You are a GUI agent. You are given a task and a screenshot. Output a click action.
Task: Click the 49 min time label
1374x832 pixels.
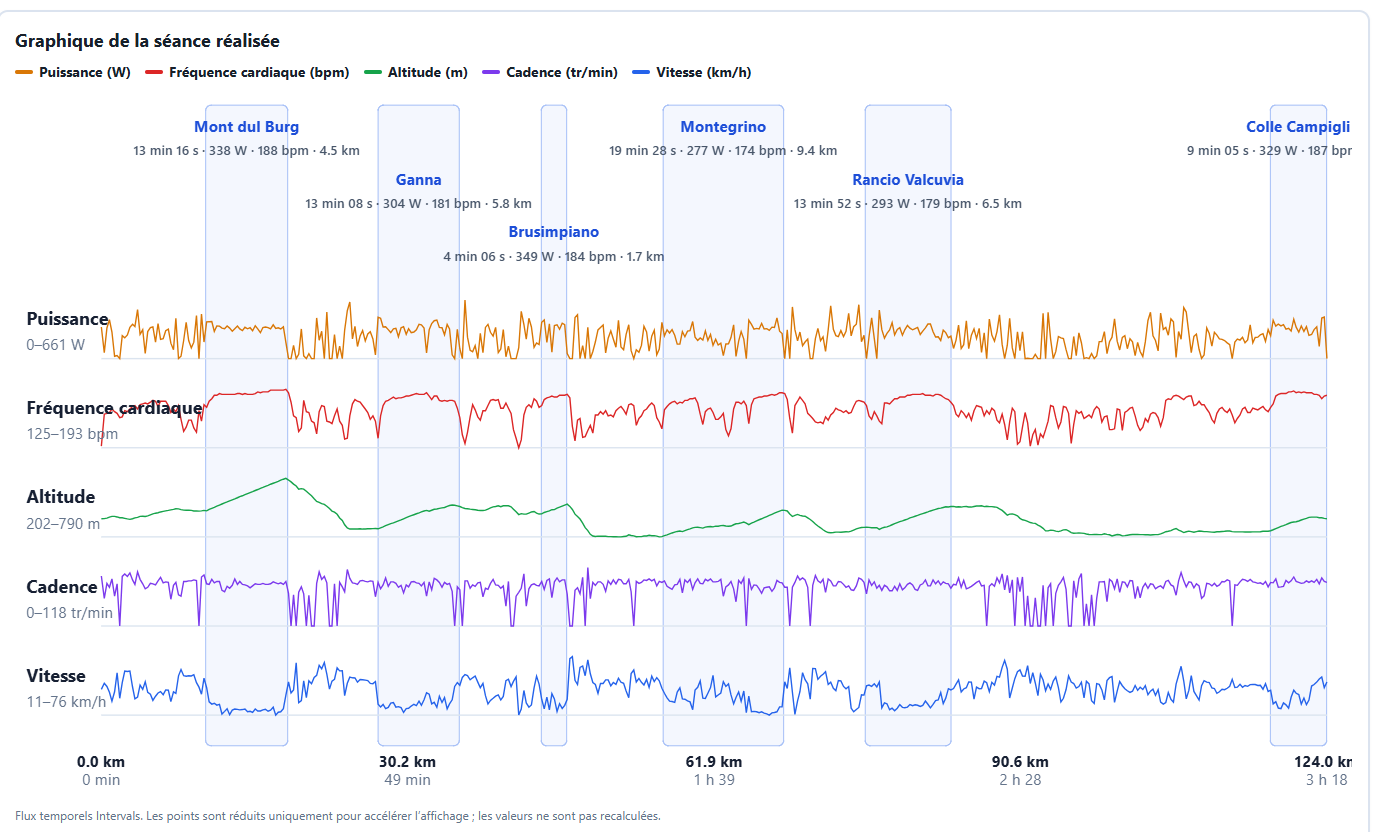(407, 780)
